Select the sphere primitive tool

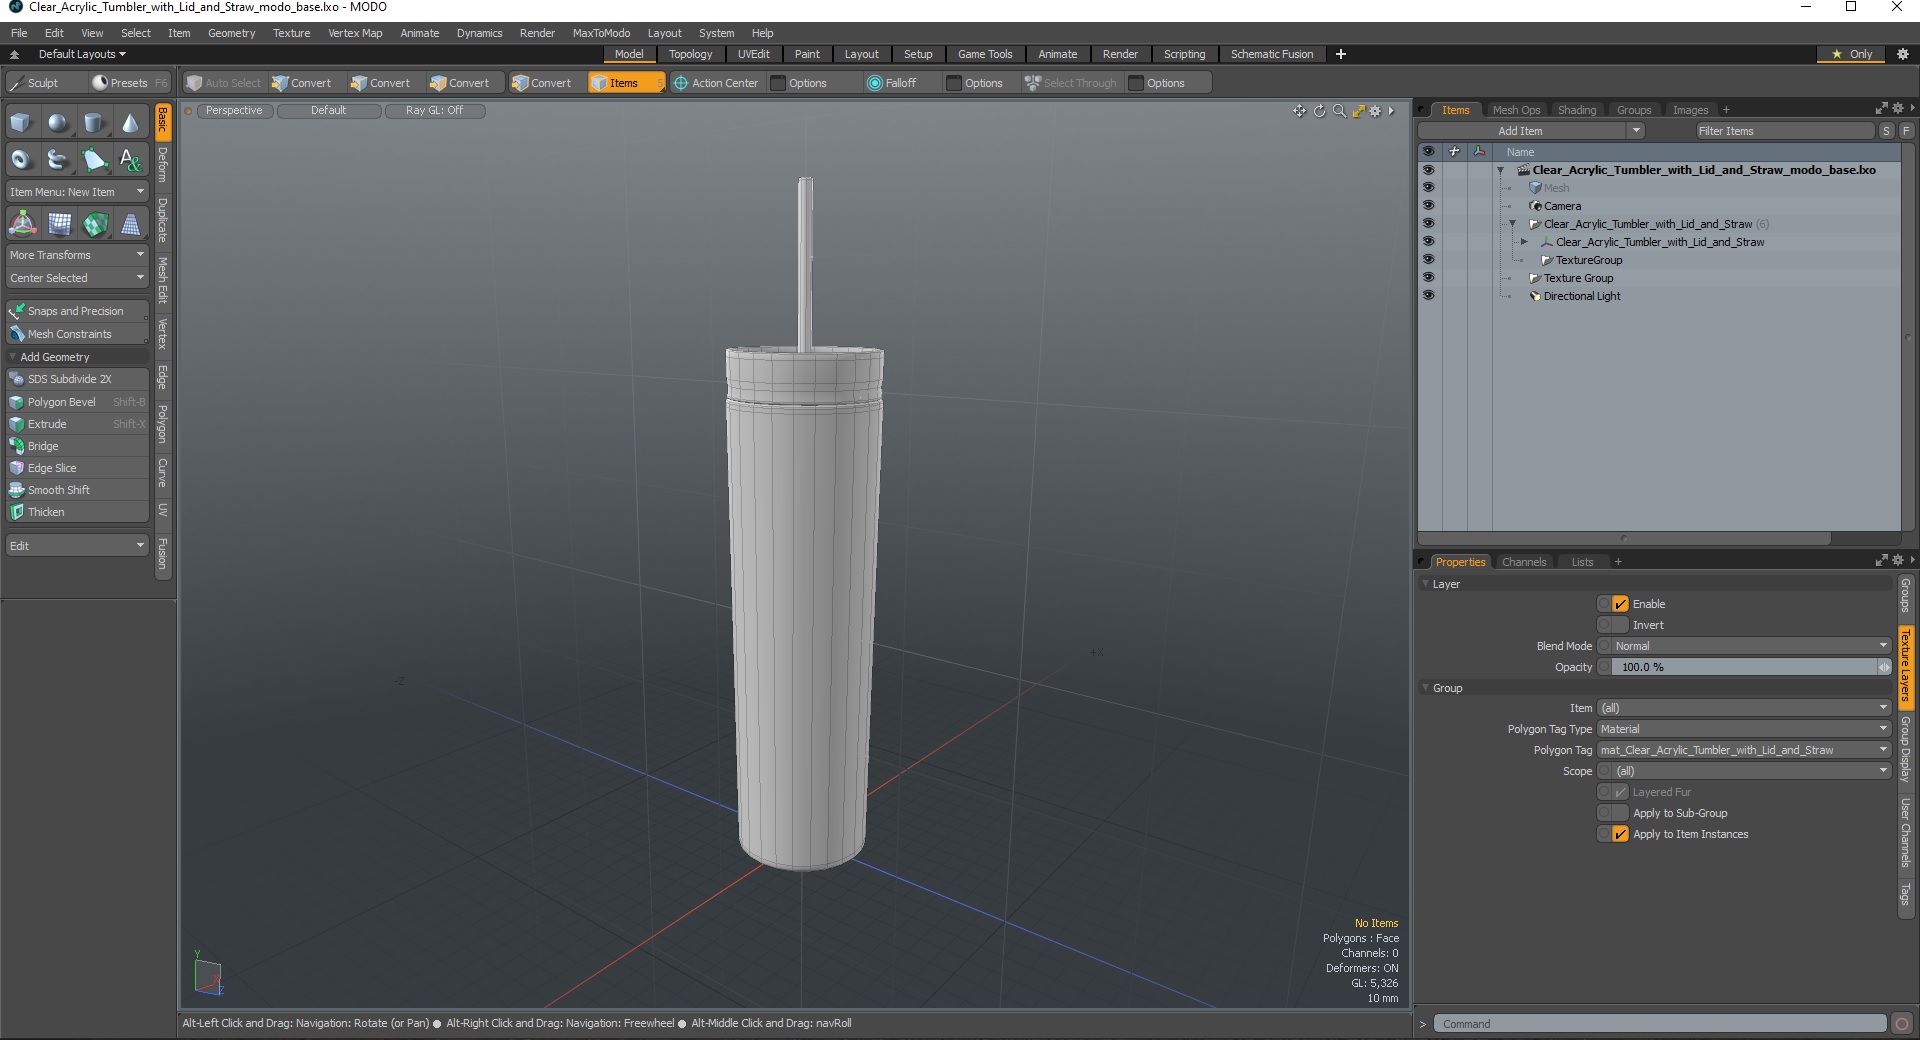coord(58,123)
